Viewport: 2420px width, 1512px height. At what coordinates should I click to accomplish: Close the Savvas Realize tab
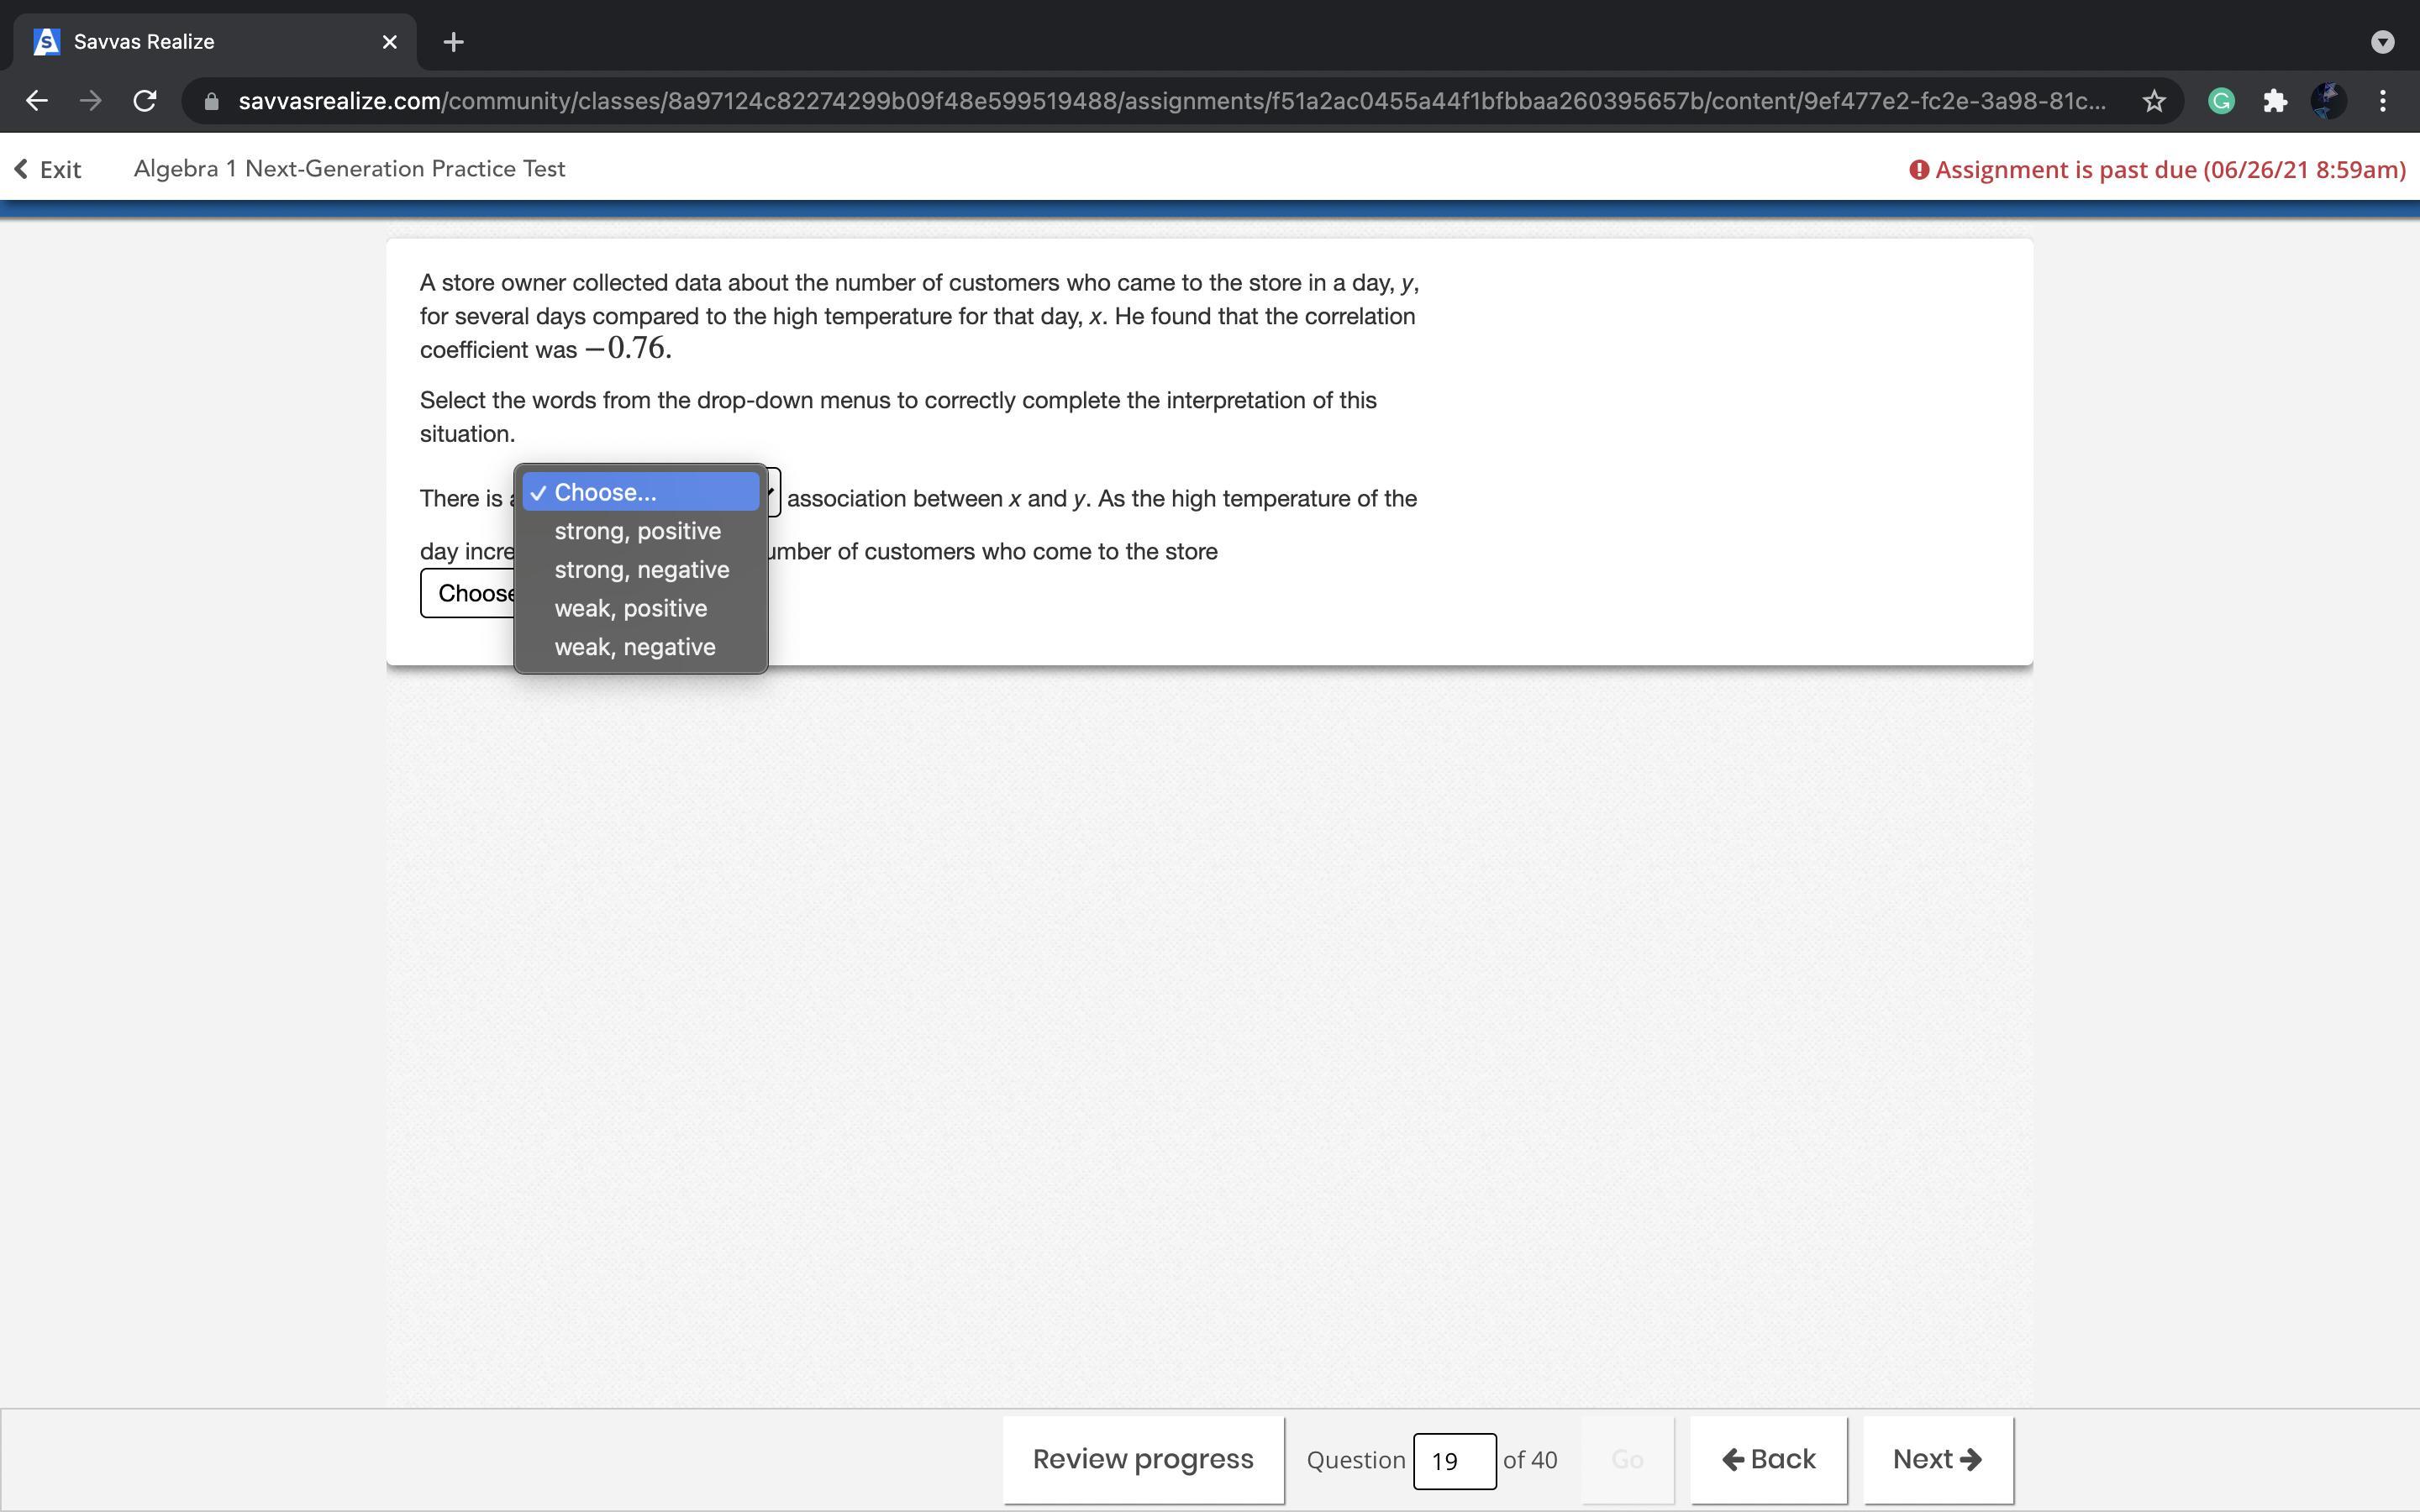[390, 42]
